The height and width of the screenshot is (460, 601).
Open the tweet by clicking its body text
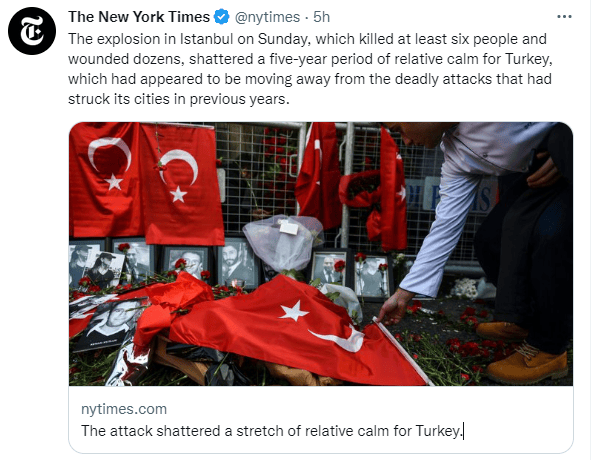(x=310, y=69)
